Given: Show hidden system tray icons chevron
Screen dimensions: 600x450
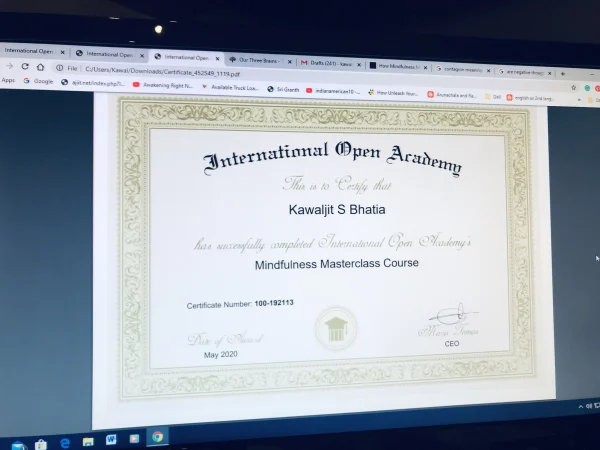Looking at the screenshot, I should [x=580, y=407].
